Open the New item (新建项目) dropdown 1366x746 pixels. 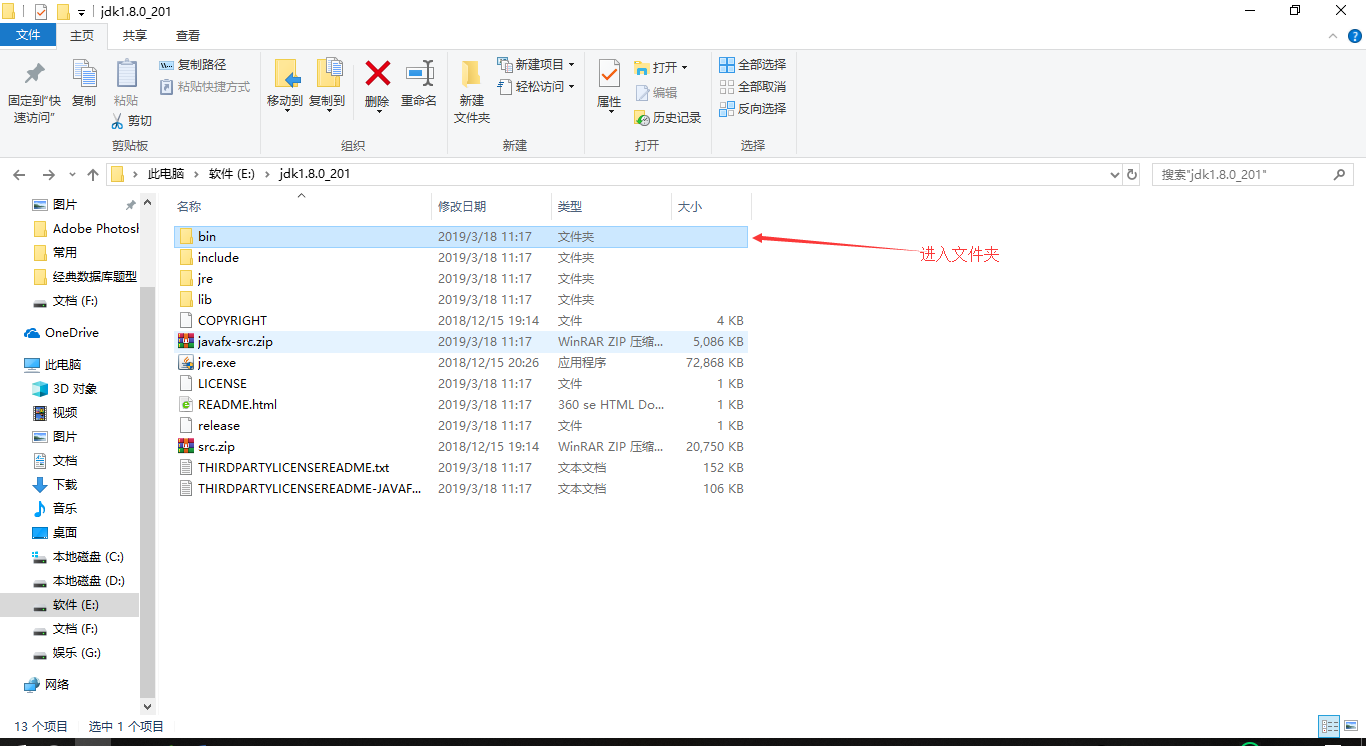(x=536, y=65)
